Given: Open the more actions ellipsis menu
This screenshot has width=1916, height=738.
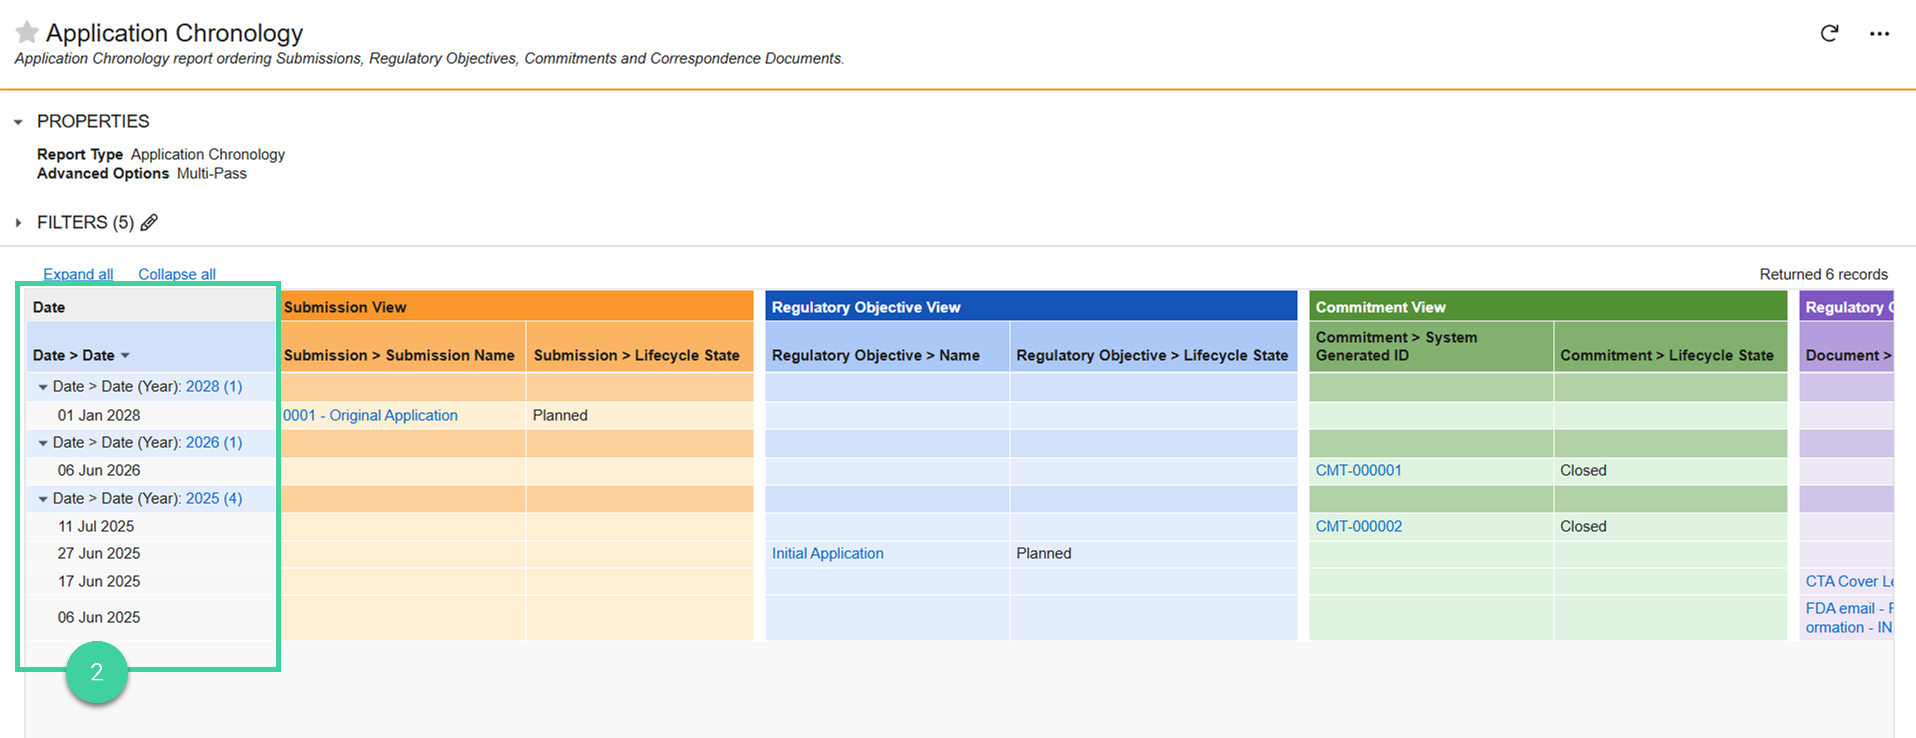Looking at the screenshot, I should [x=1879, y=34].
